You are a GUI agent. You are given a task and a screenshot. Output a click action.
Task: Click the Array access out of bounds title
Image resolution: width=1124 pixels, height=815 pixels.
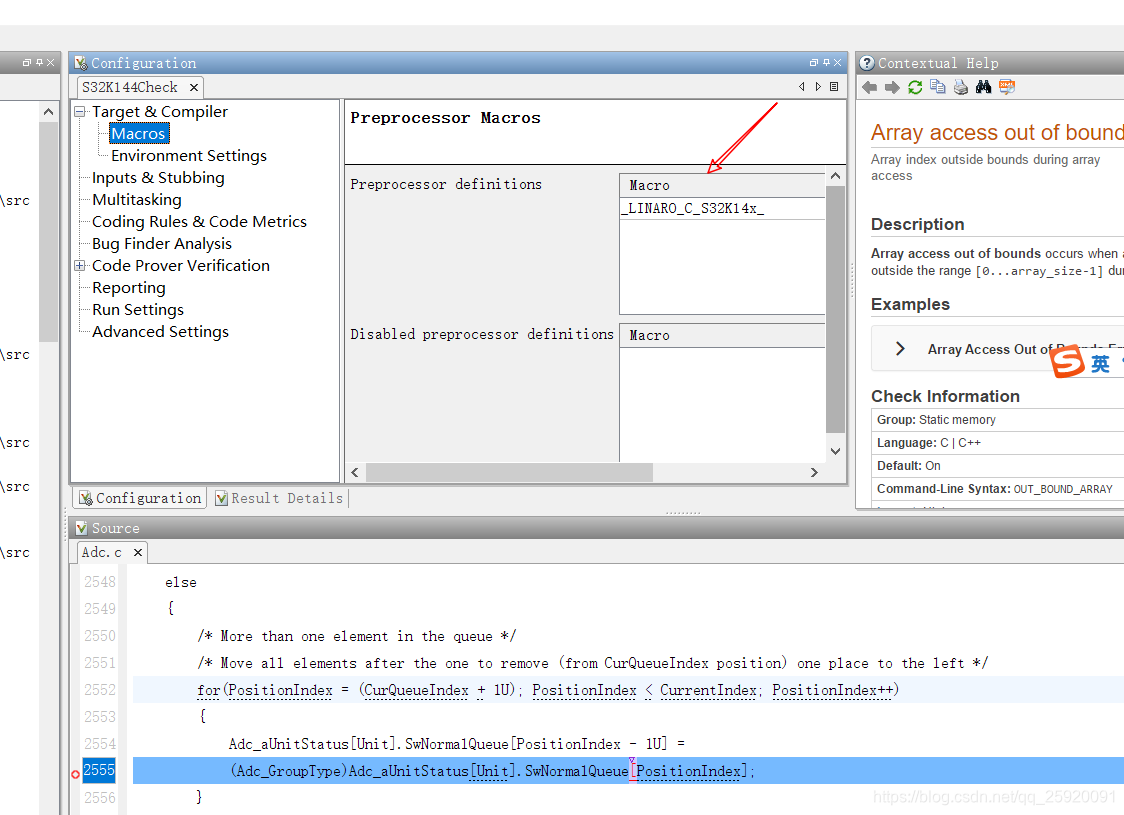click(997, 133)
